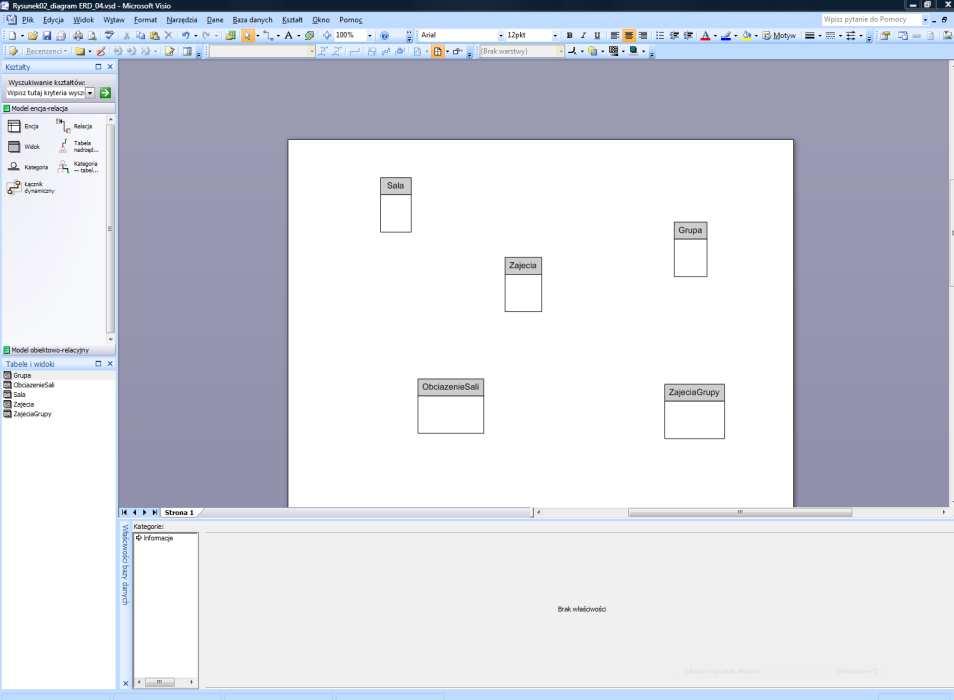Open the Arial font name dropdown
Screen dimensions: 954x700
[x=501, y=35]
